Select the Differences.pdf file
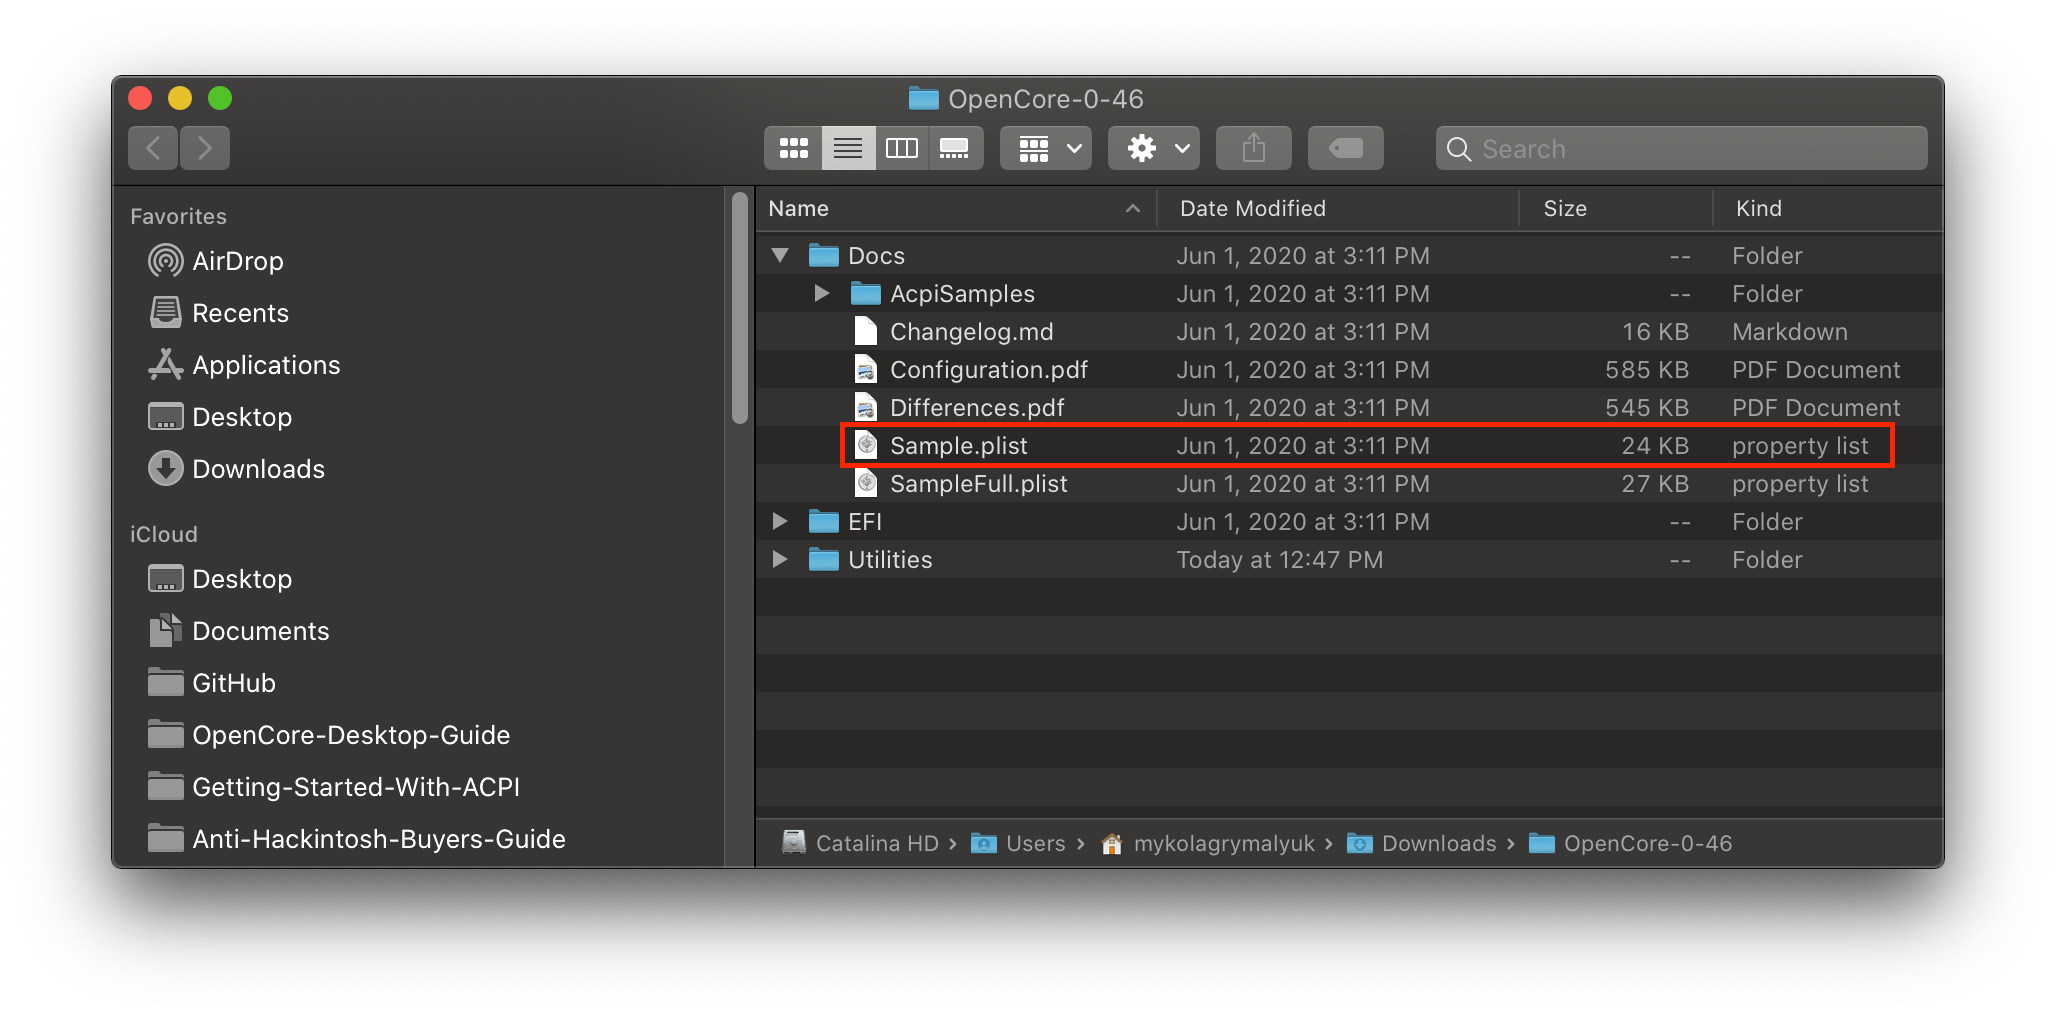The height and width of the screenshot is (1016, 2056). click(1349, 407)
